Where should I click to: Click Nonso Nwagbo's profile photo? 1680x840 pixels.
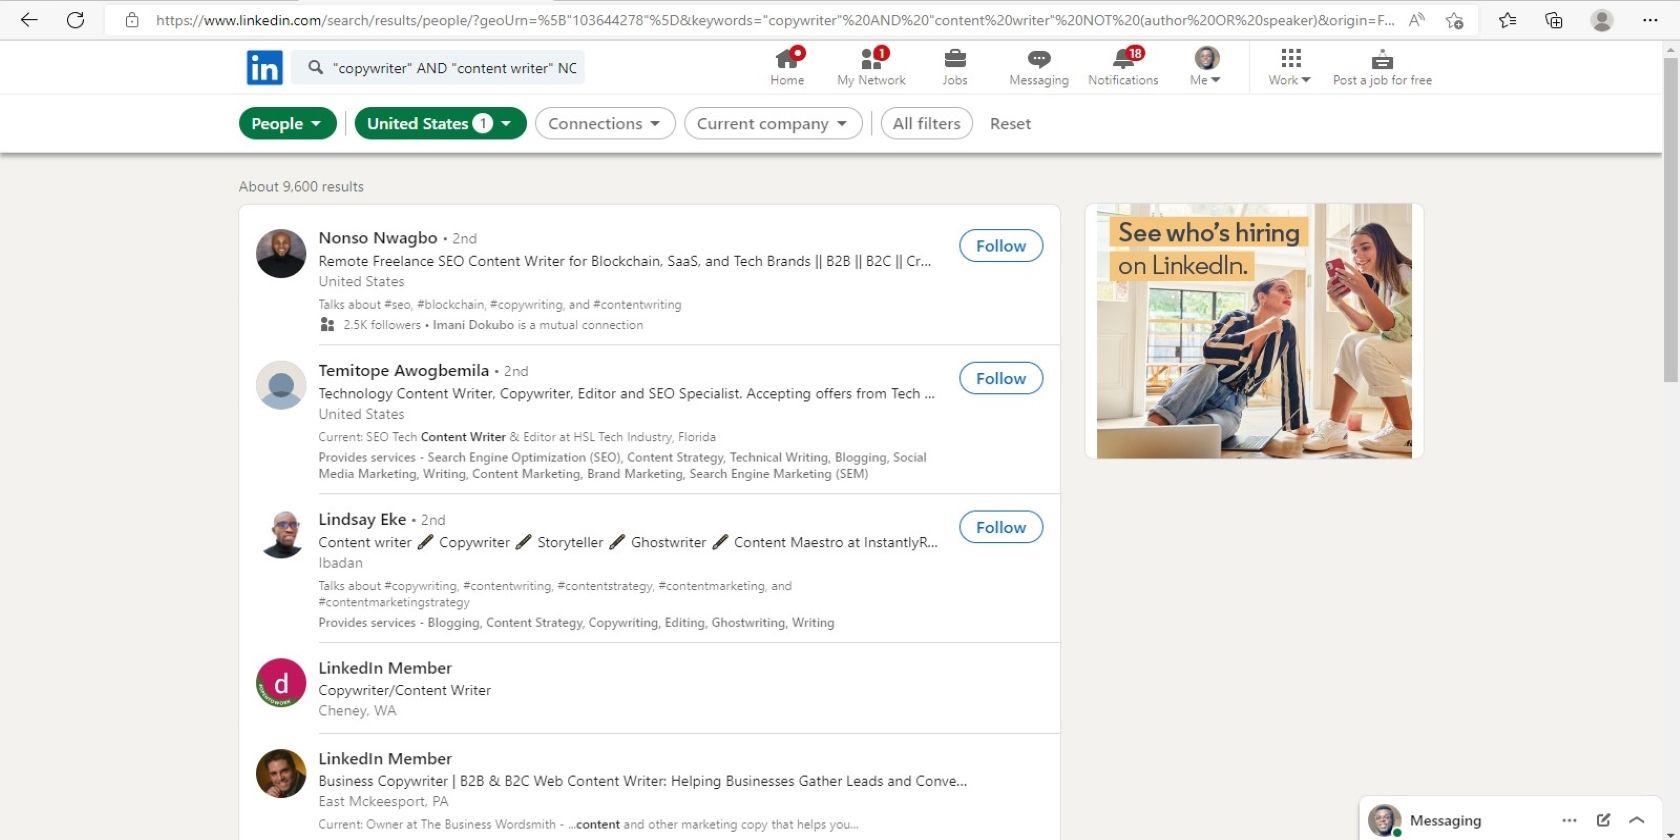point(281,253)
